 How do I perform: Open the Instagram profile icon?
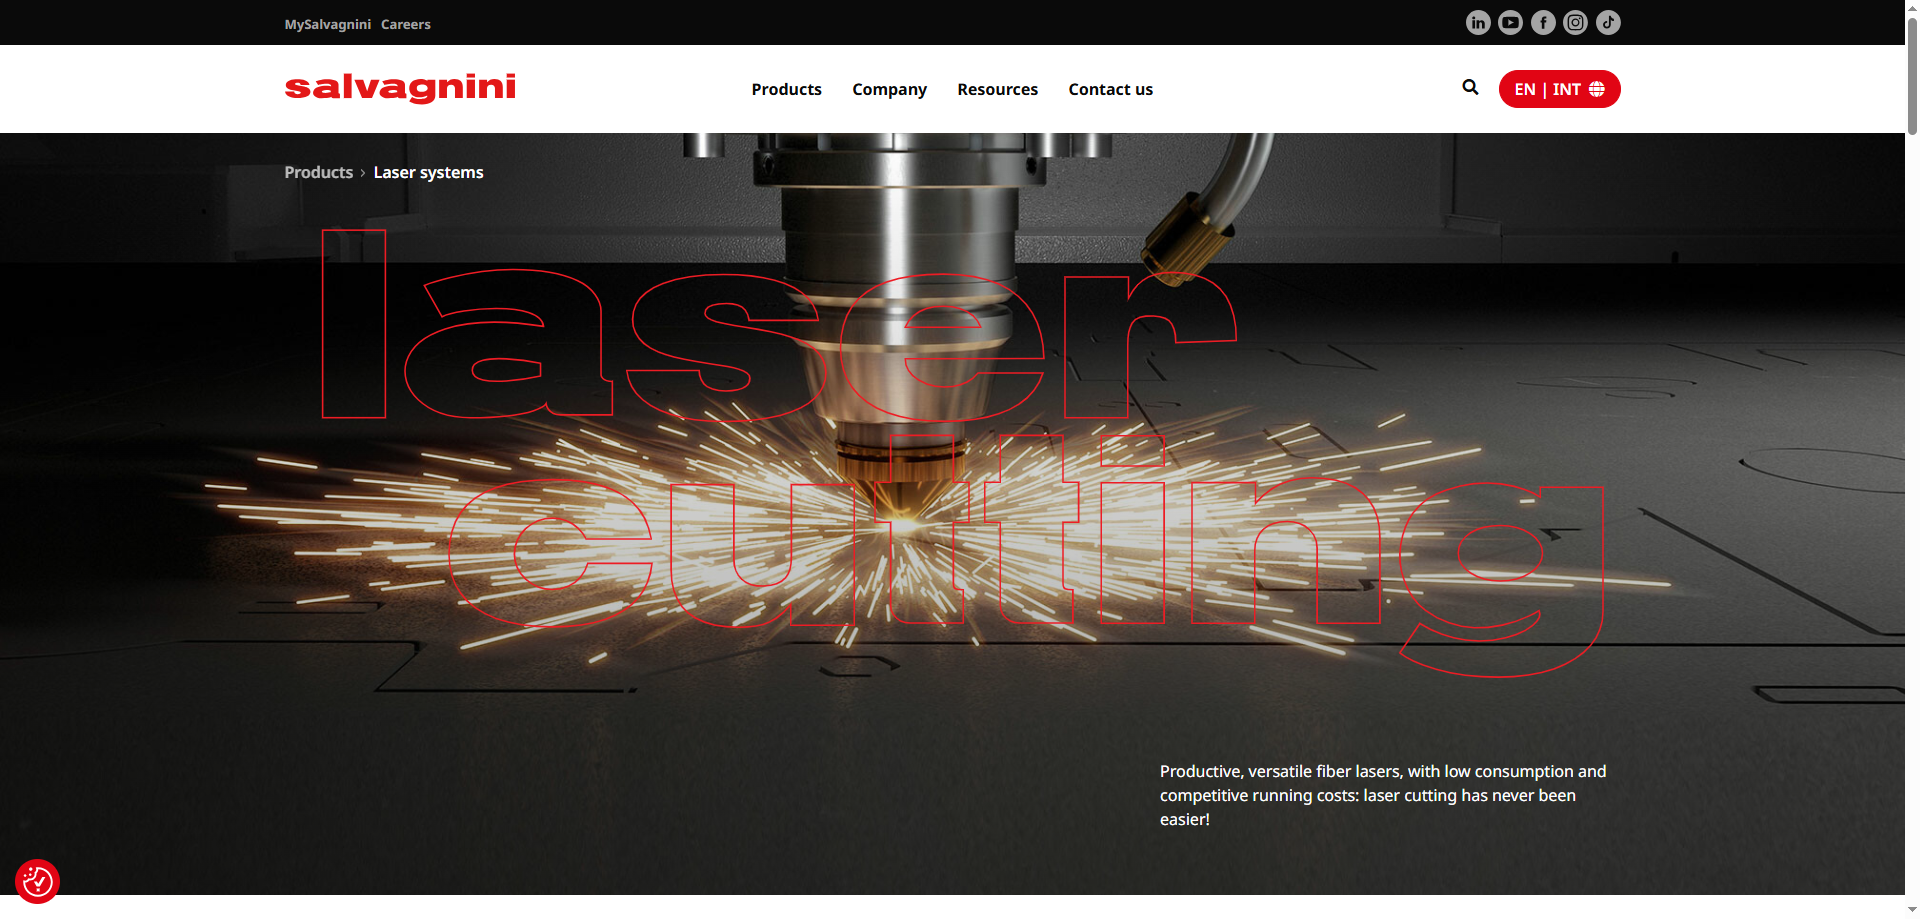pos(1575,23)
